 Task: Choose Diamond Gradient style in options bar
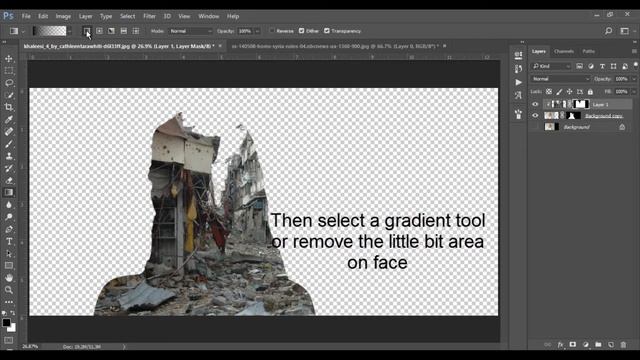(x=136, y=31)
